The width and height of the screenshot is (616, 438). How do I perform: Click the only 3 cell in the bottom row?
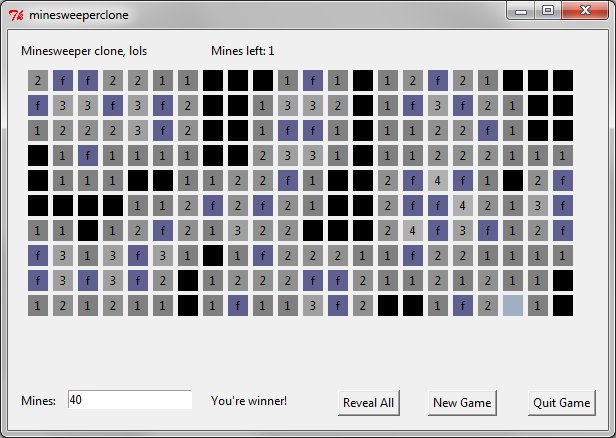click(x=313, y=306)
